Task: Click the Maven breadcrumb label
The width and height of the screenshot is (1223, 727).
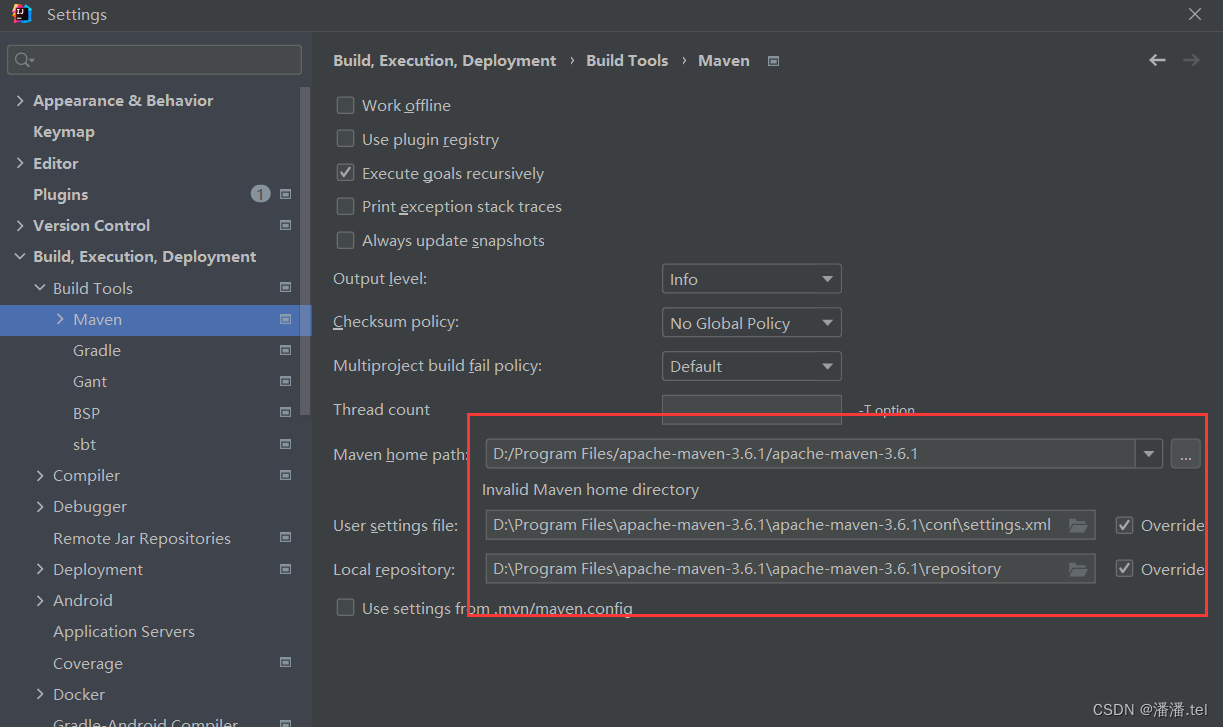Action: 724,61
